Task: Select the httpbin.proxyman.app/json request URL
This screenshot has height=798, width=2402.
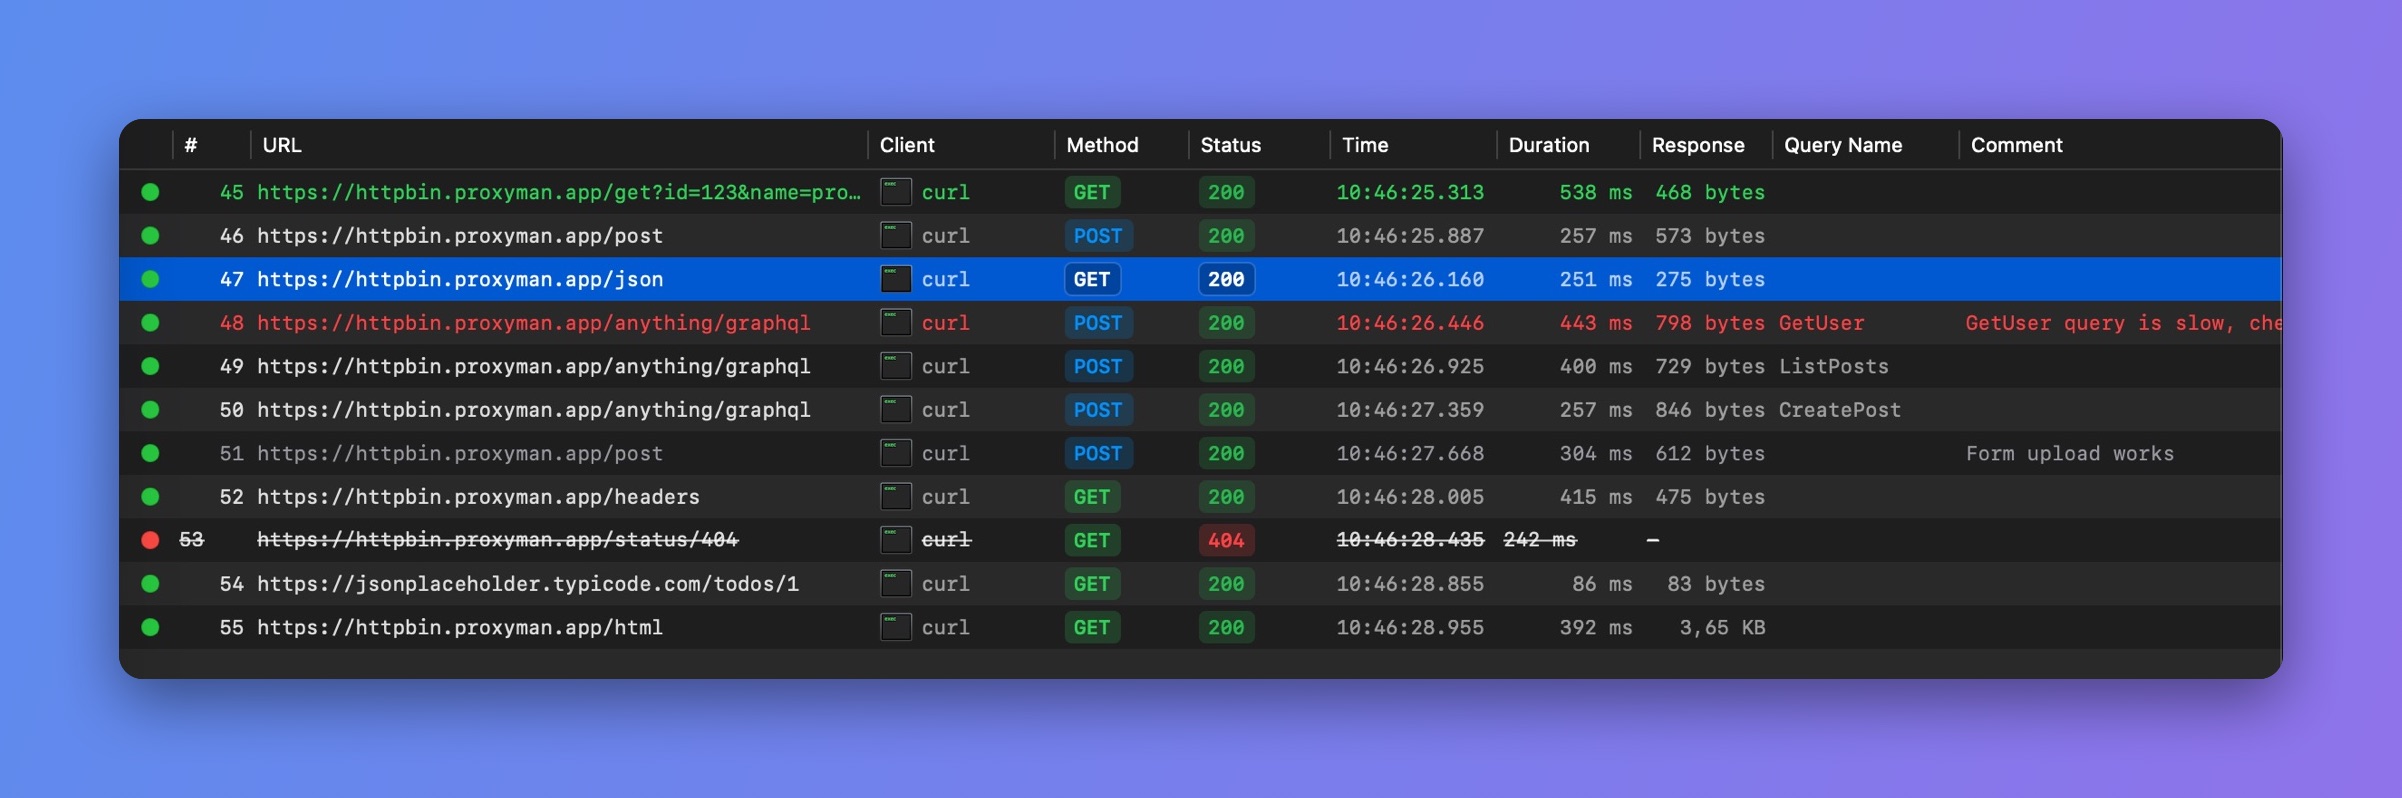Action: [x=460, y=279]
